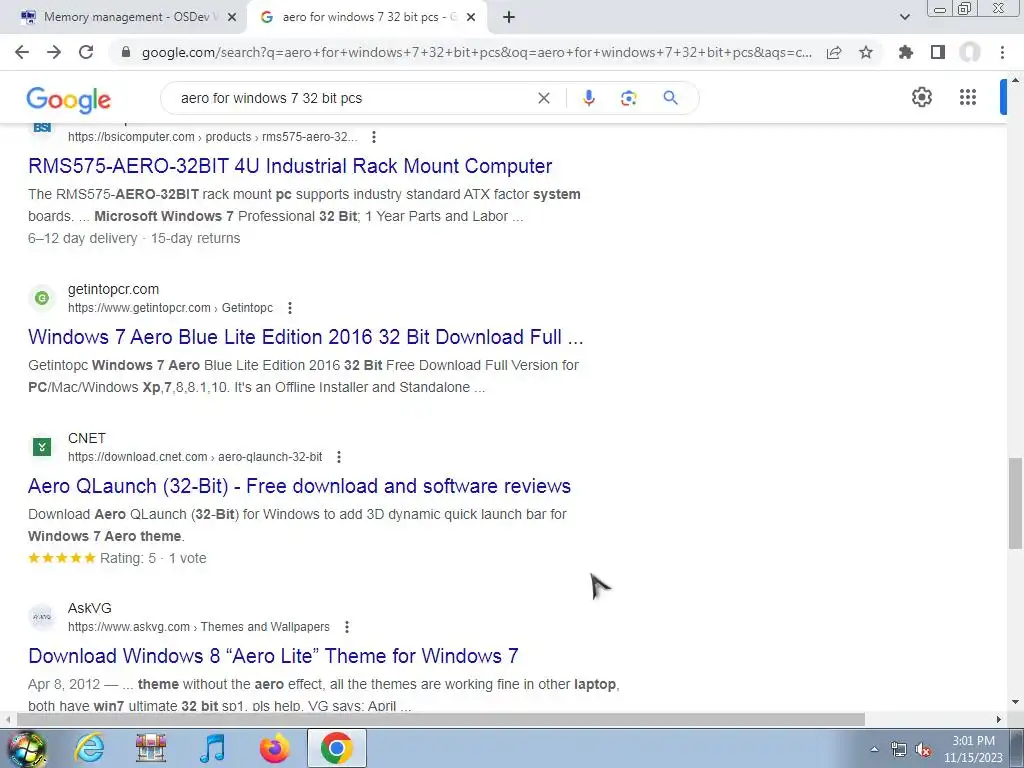The image size is (1024, 768).
Task: Focus the Google search input field
Action: 353,98
